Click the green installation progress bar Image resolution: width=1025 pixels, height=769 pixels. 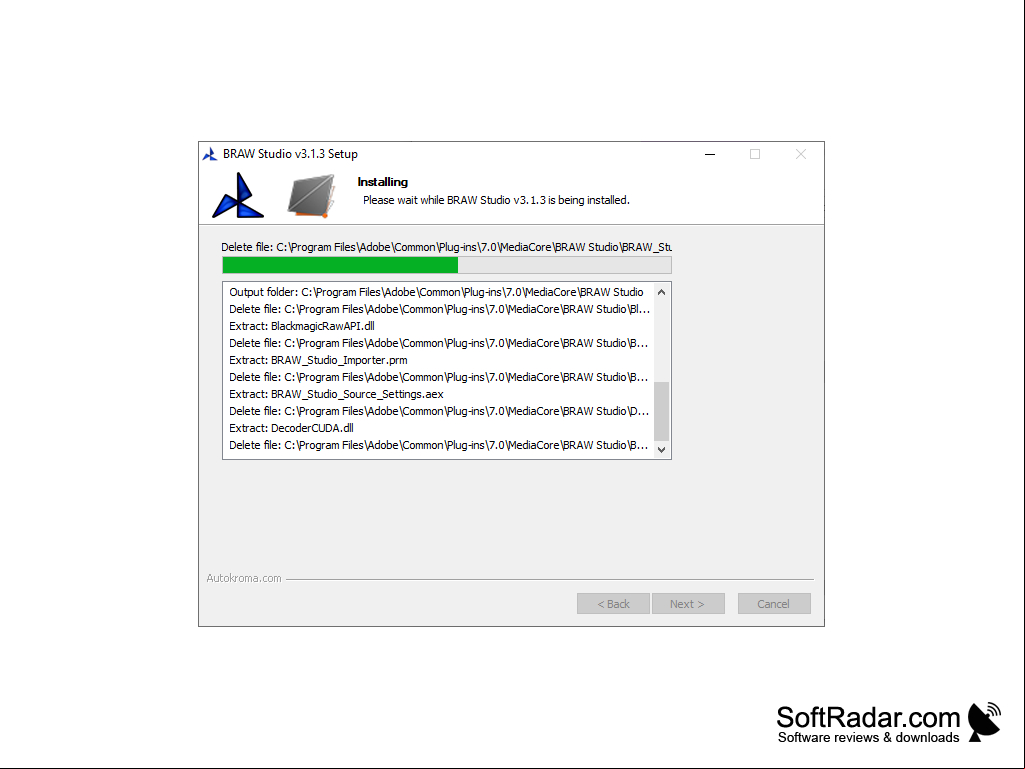447,265
